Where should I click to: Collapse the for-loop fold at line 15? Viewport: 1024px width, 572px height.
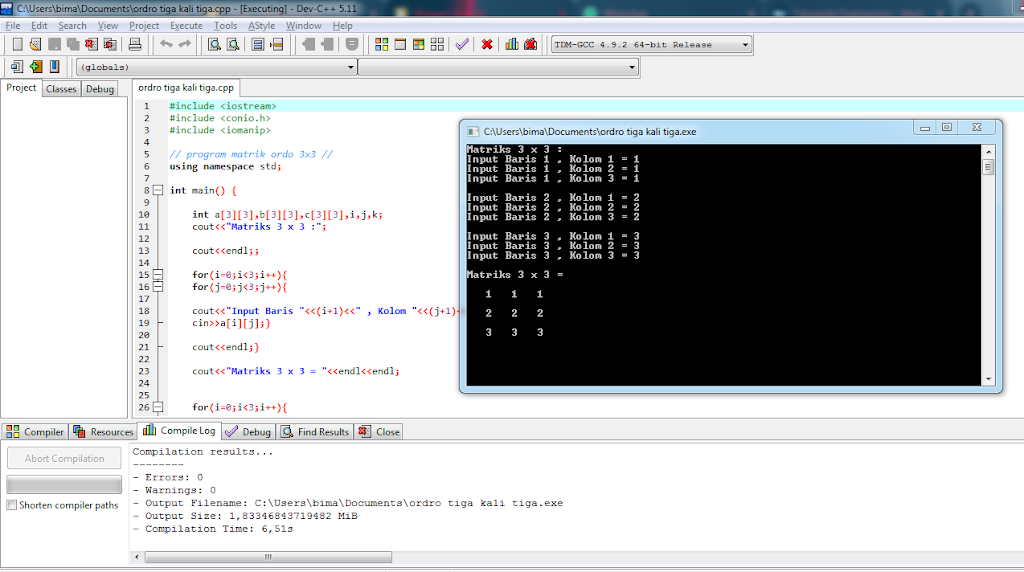click(x=158, y=275)
